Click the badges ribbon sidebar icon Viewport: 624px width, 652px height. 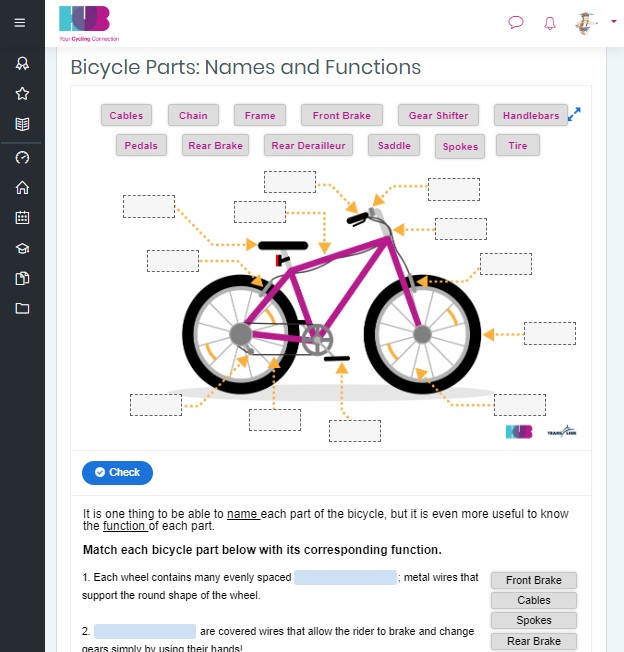point(22,63)
